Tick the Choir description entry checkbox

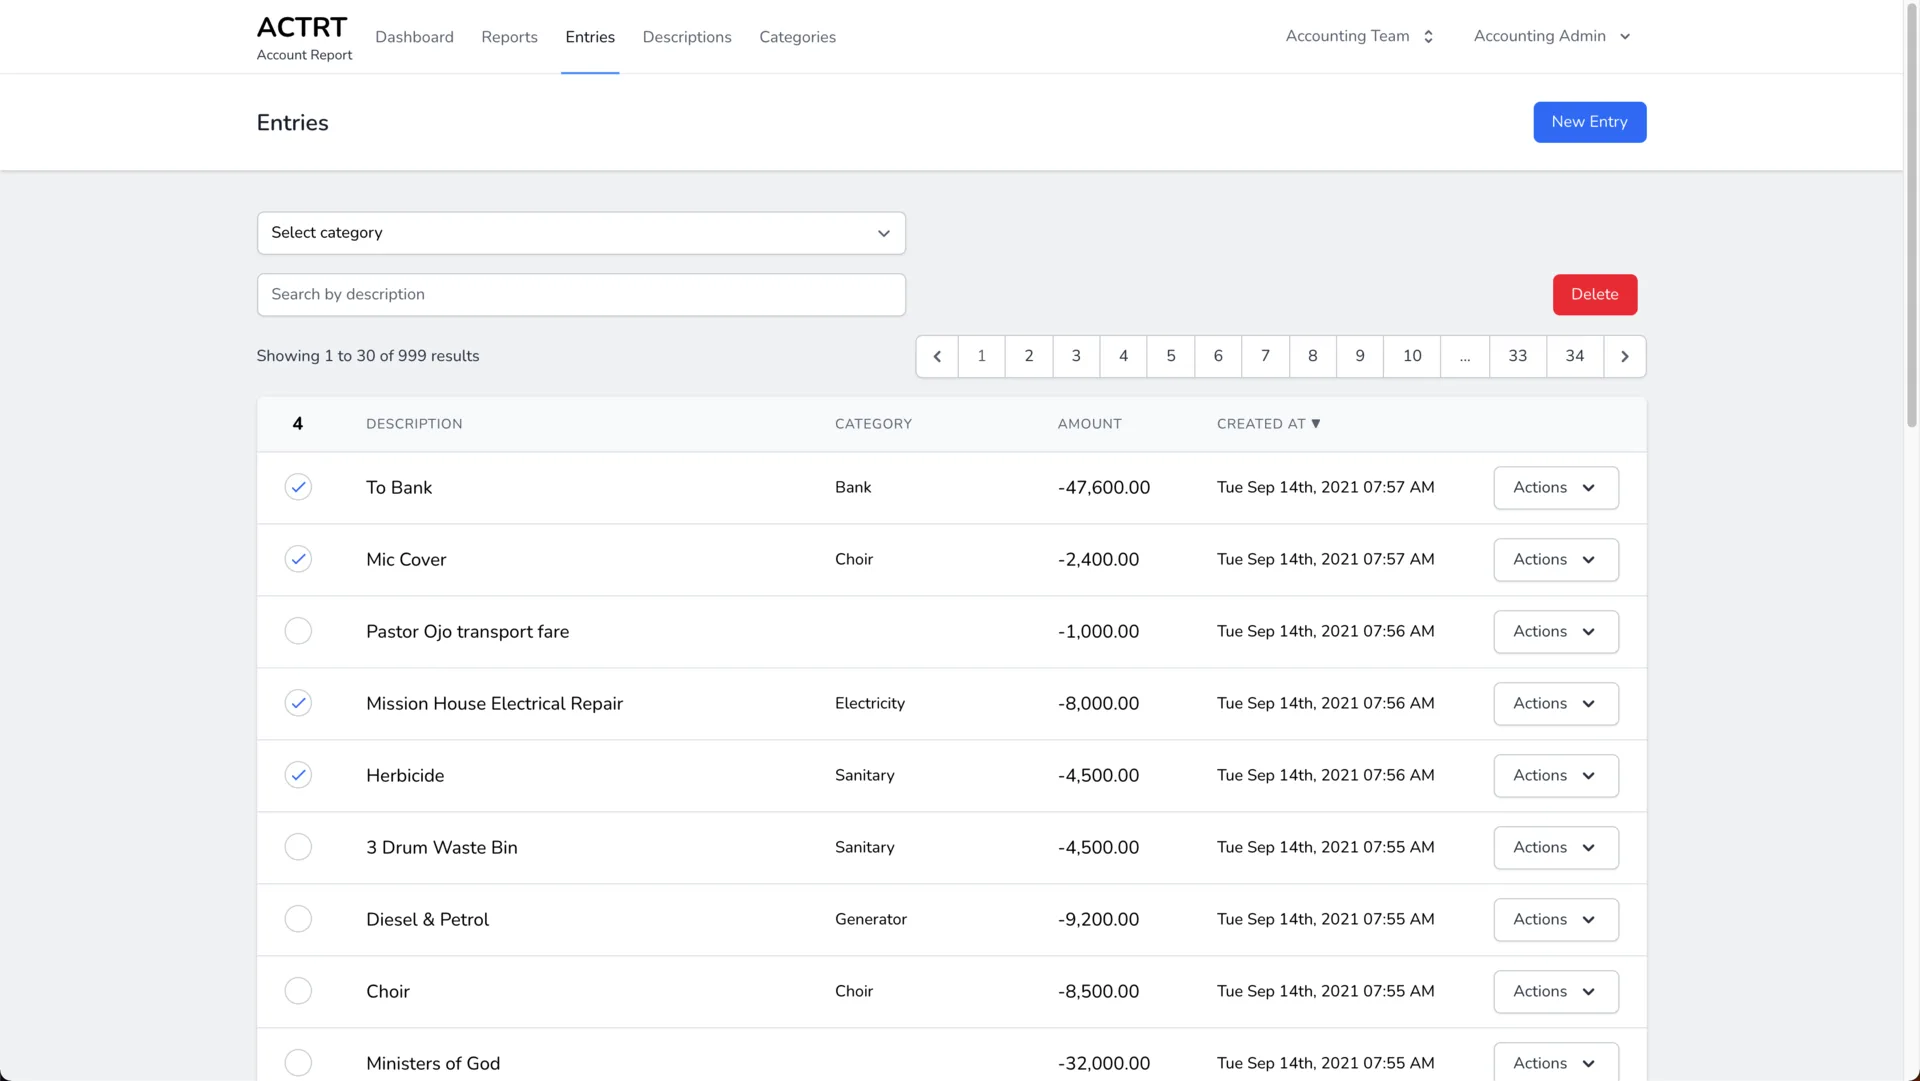pos(298,991)
